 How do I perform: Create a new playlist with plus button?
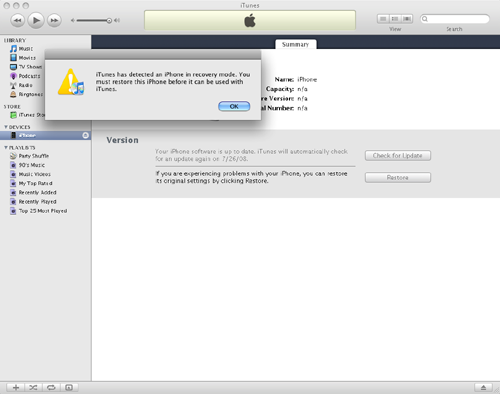pyautogui.click(x=16, y=387)
